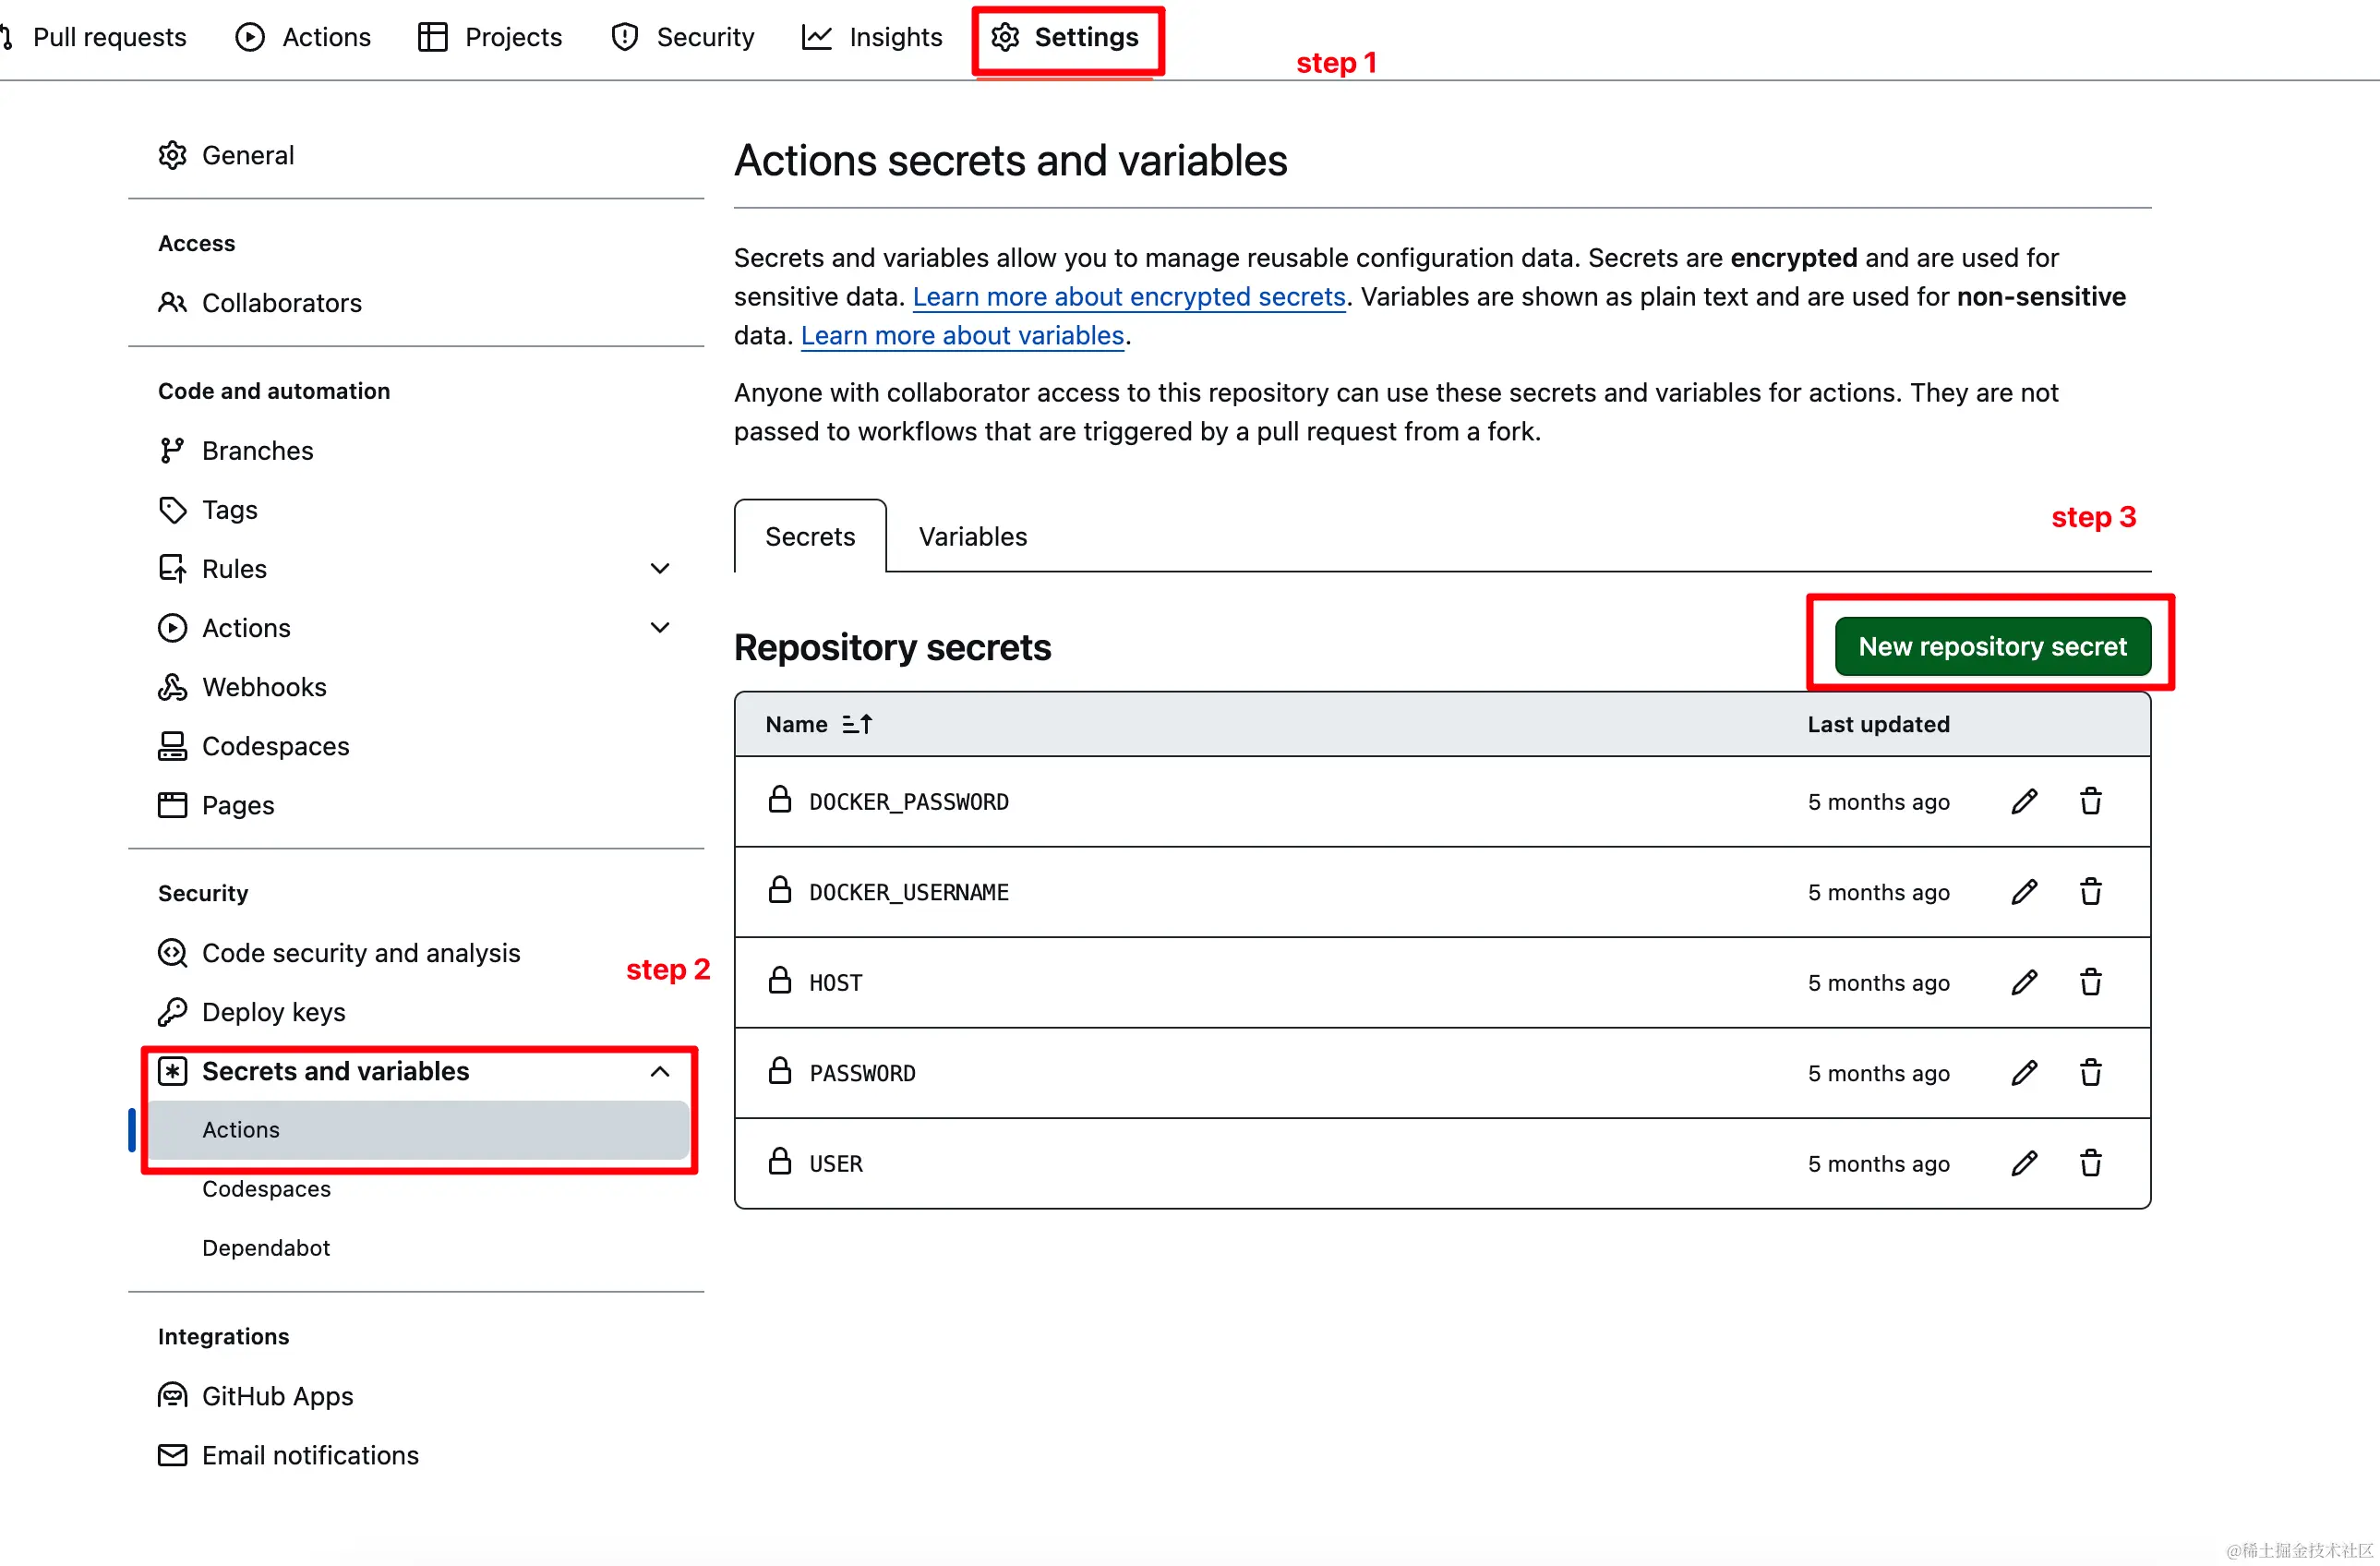2380x1566 pixels.
Task: Delete the DOCKER_USERNAME secret via trash icon
Action: click(x=2090, y=891)
